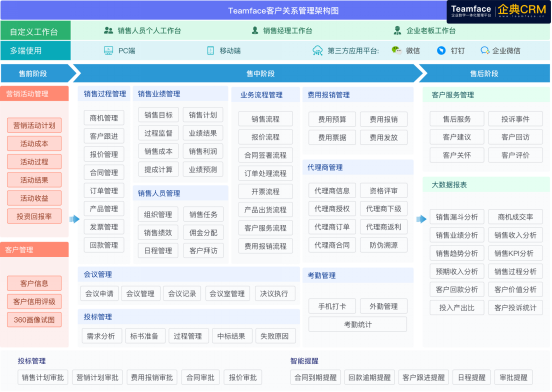Select the 防伪溯源 box

pyautogui.click(x=384, y=245)
